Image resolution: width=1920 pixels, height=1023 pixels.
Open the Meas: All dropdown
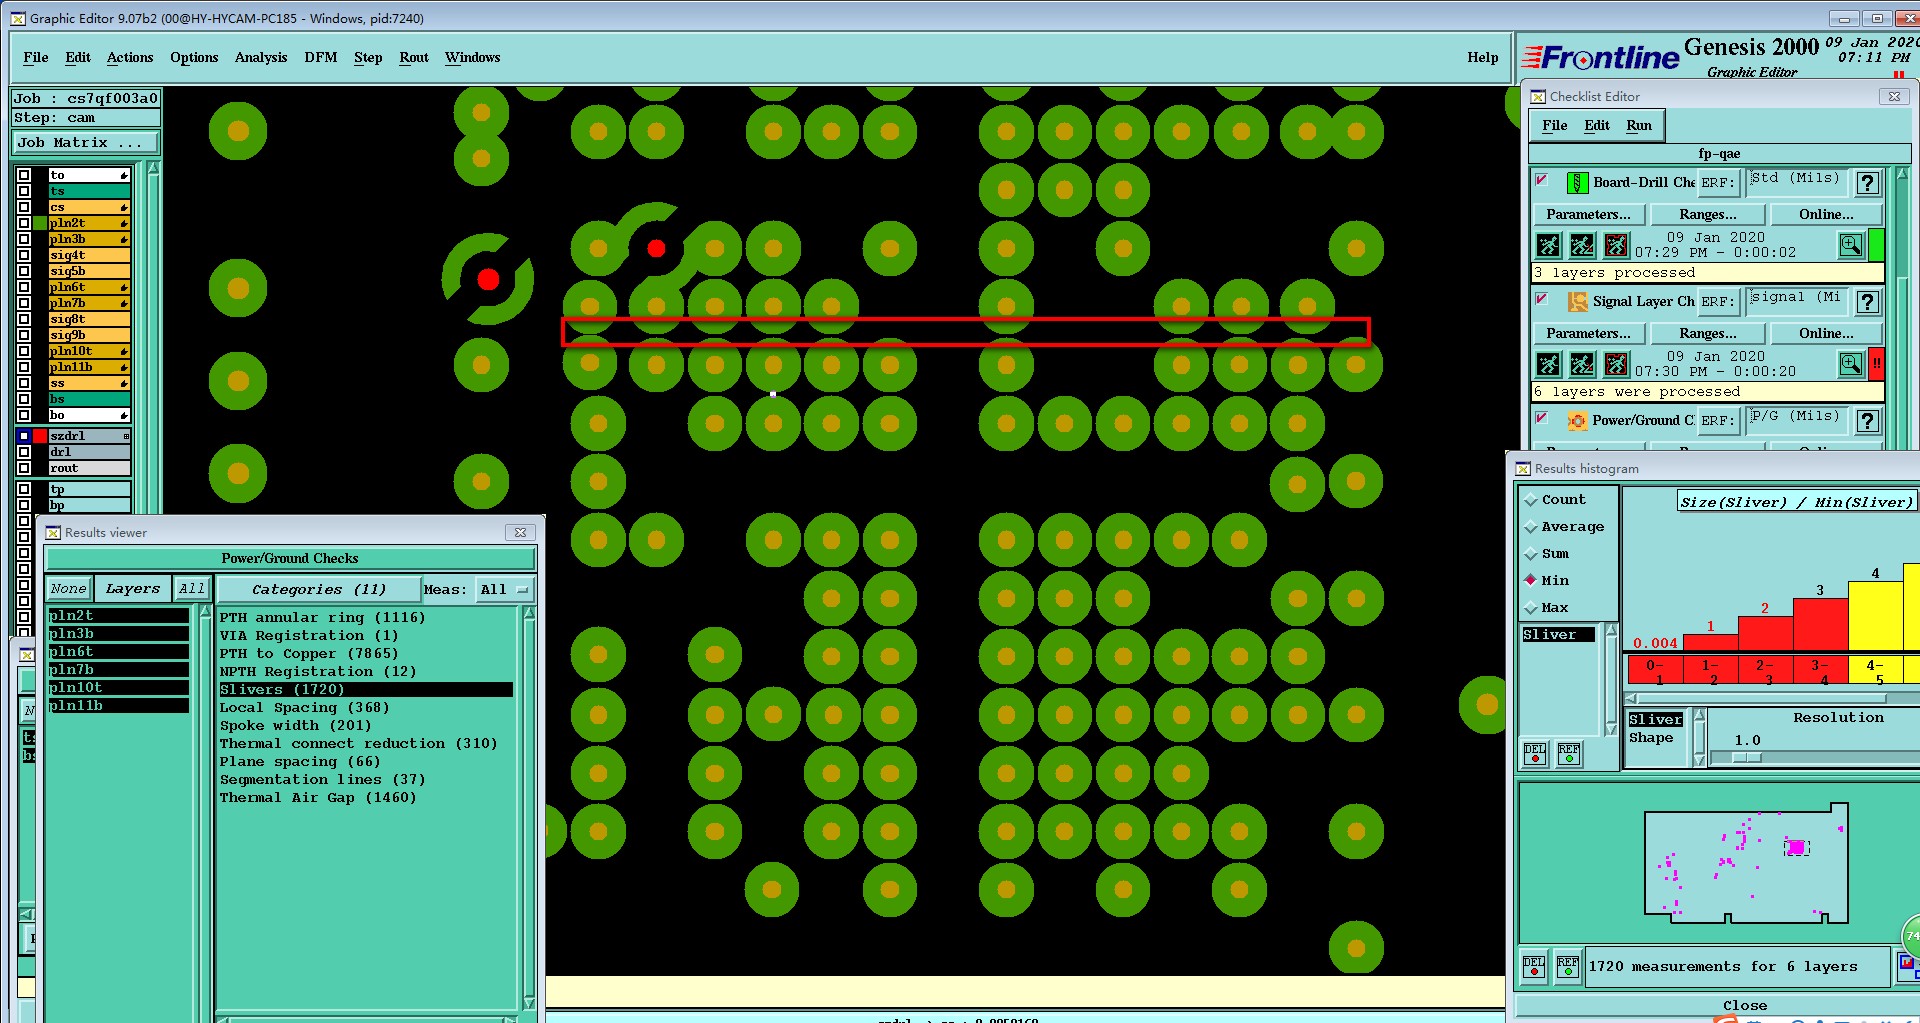(506, 589)
